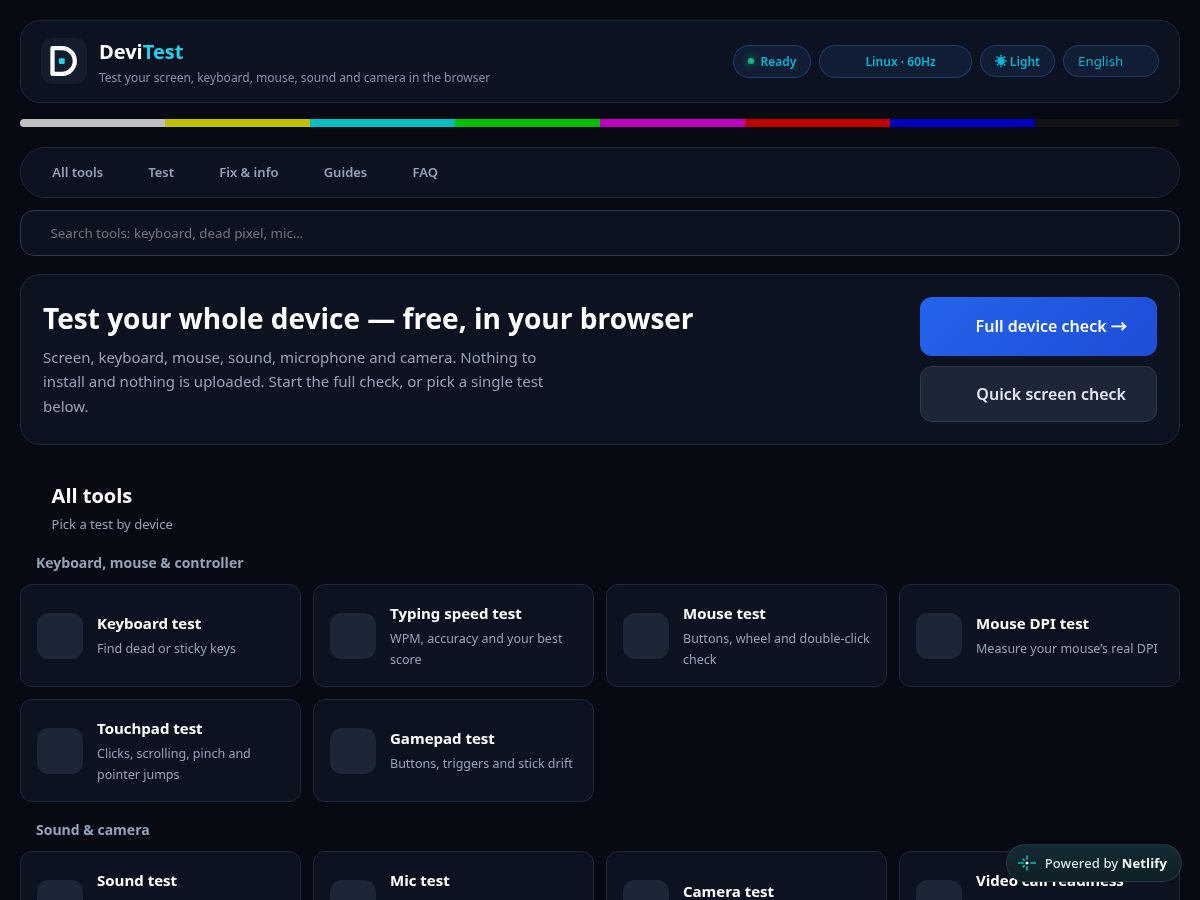Viewport: 1200px width, 900px height.
Task: Click the Keyboard test card icon
Action: click(60, 636)
